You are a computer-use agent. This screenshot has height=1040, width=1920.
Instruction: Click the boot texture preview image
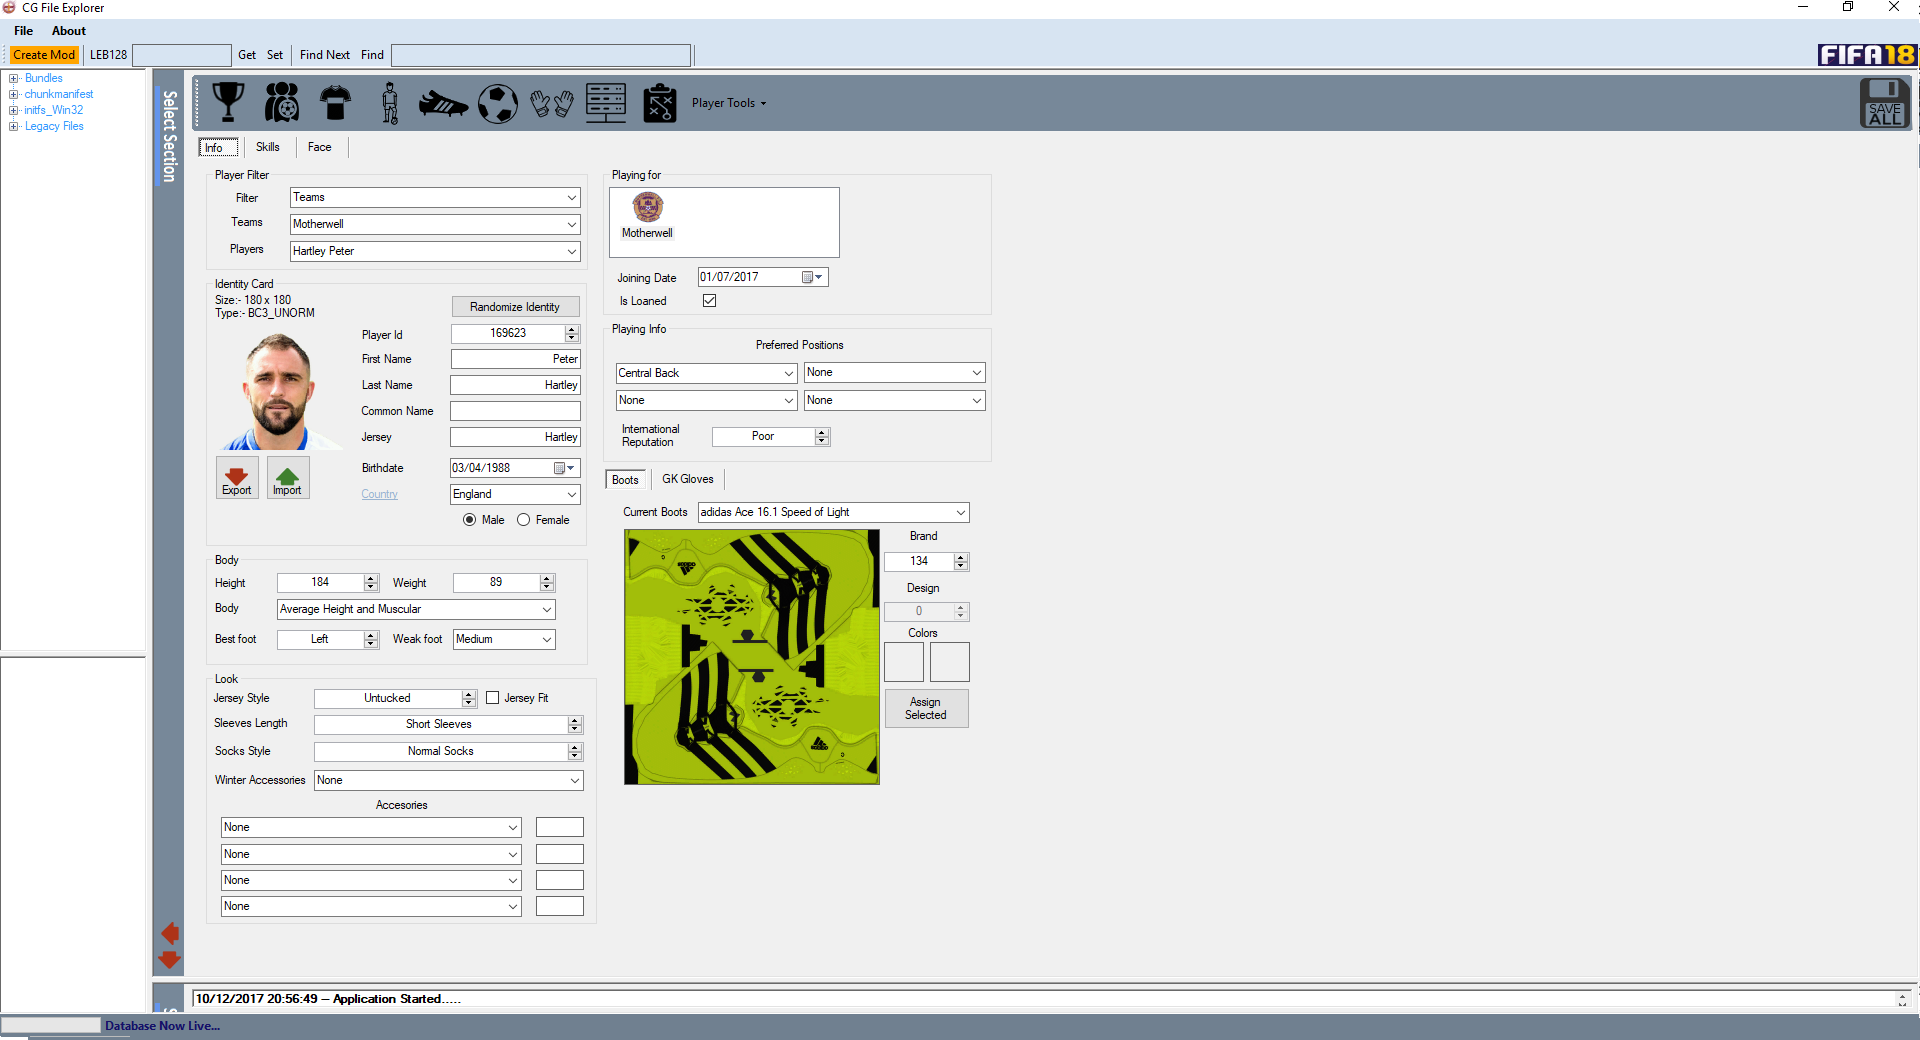click(x=752, y=657)
